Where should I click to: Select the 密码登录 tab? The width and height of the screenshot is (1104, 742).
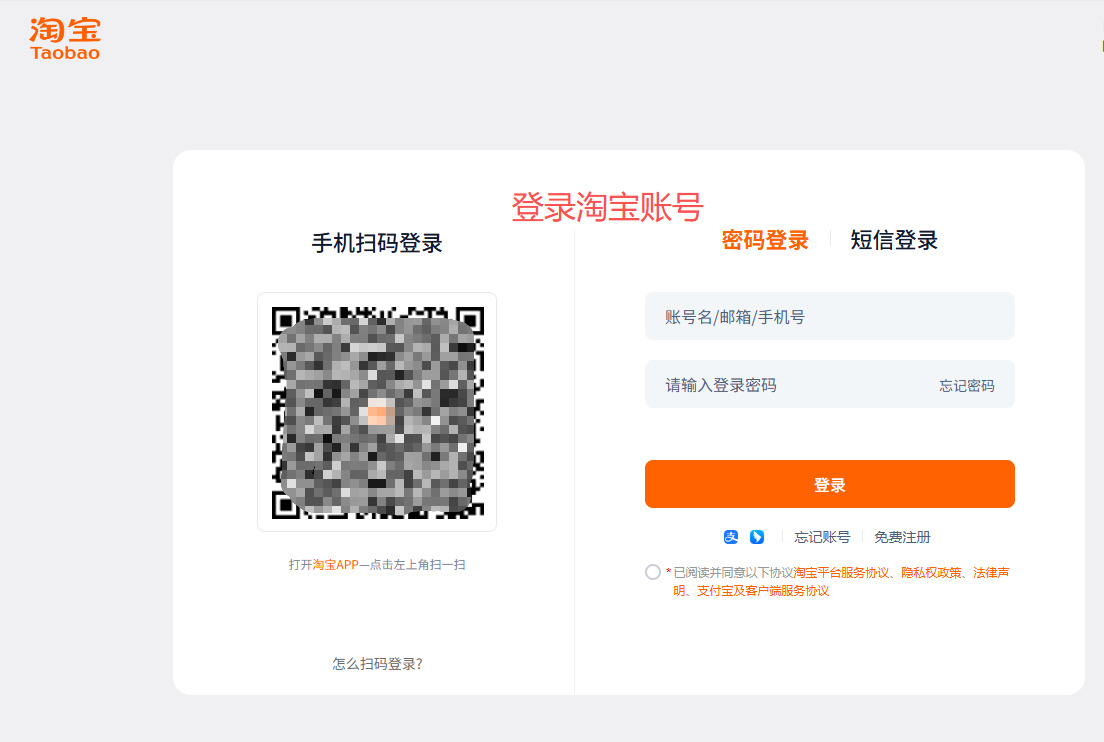click(765, 240)
